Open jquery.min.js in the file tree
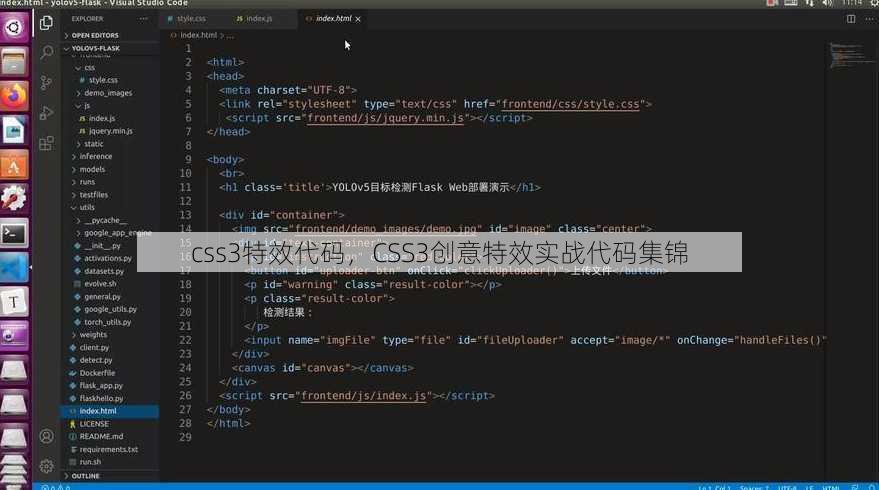 [x=110, y=131]
